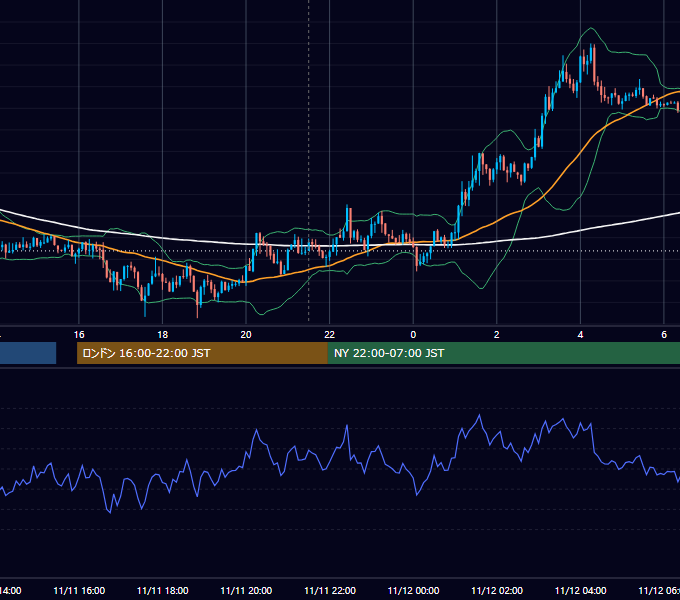
Task: Click the 11/12 04:00 date label
Action: pos(581,591)
